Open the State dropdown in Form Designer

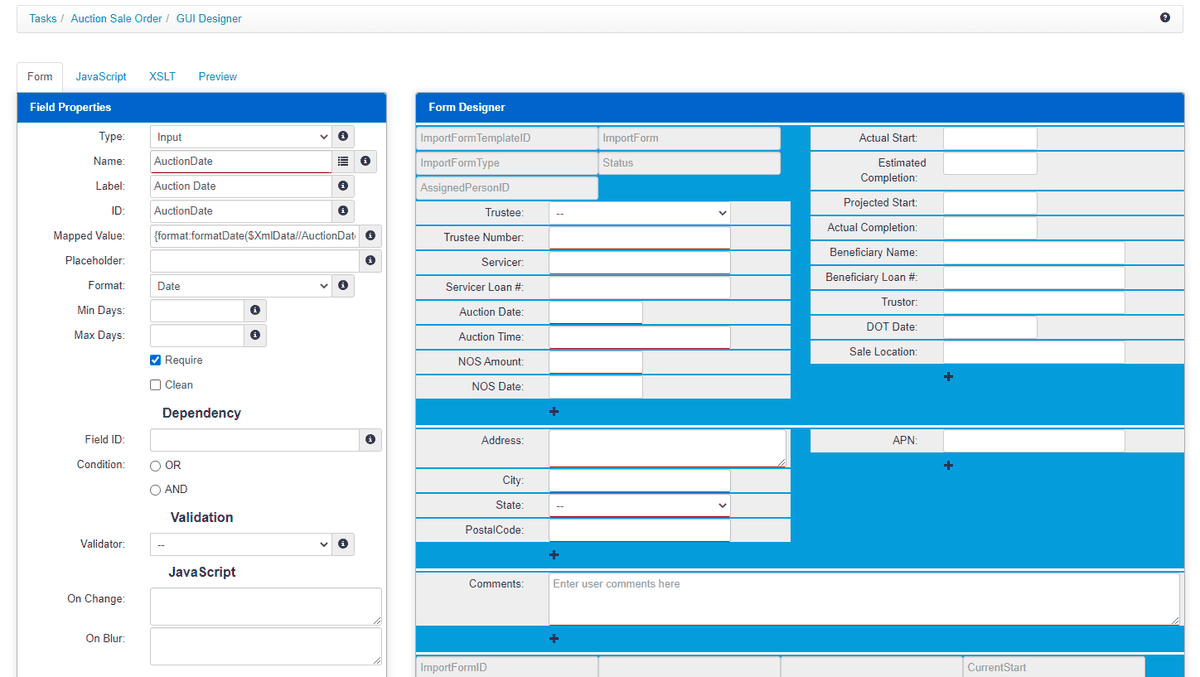[x=640, y=505]
